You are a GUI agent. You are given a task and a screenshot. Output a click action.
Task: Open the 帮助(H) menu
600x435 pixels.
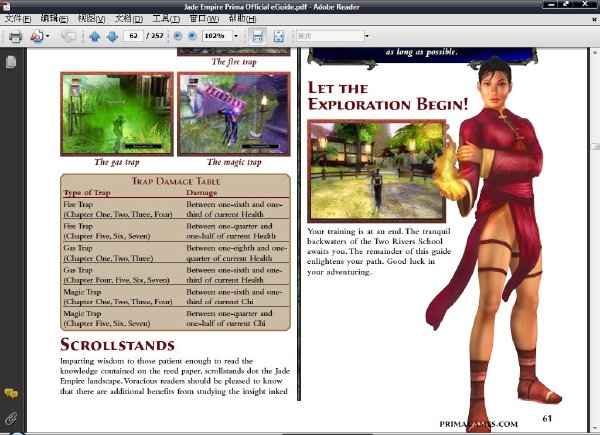point(242,18)
